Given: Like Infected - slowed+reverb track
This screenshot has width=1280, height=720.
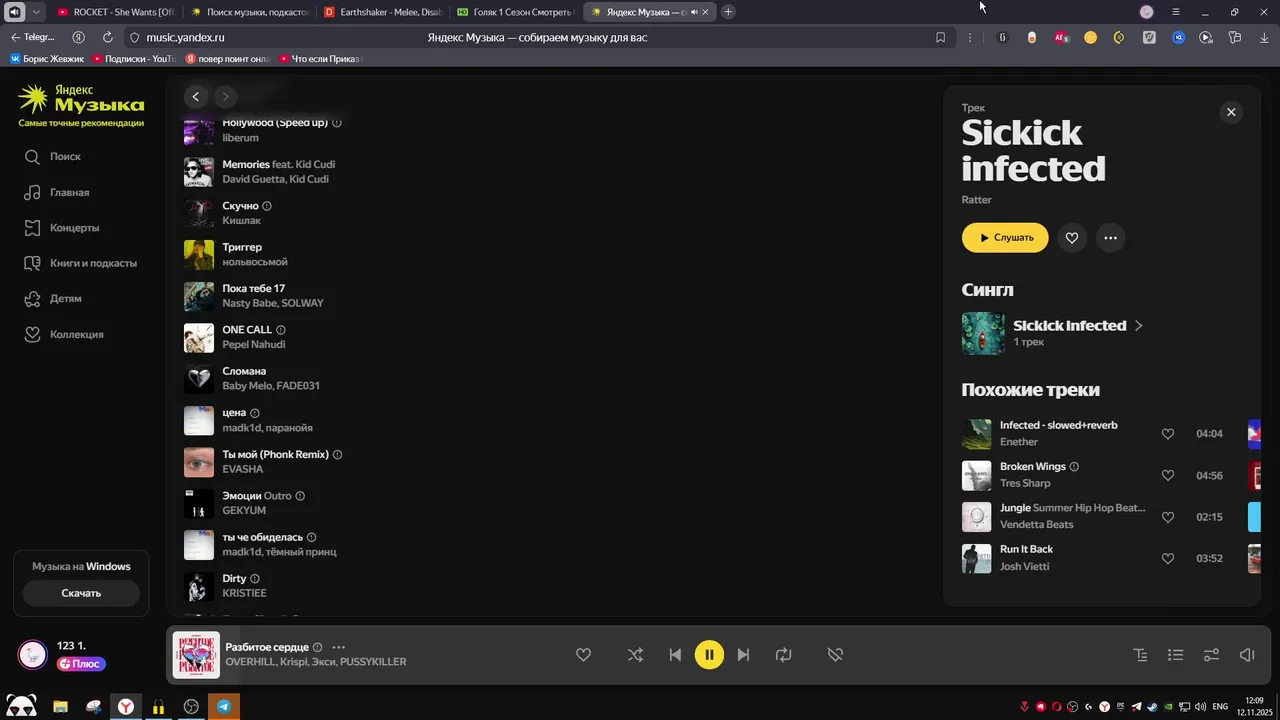Looking at the screenshot, I should (x=1167, y=434).
